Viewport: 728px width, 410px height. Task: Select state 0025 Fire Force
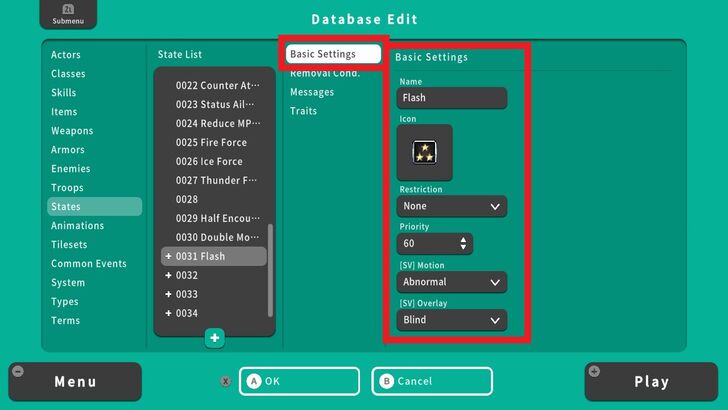click(x=214, y=143)
